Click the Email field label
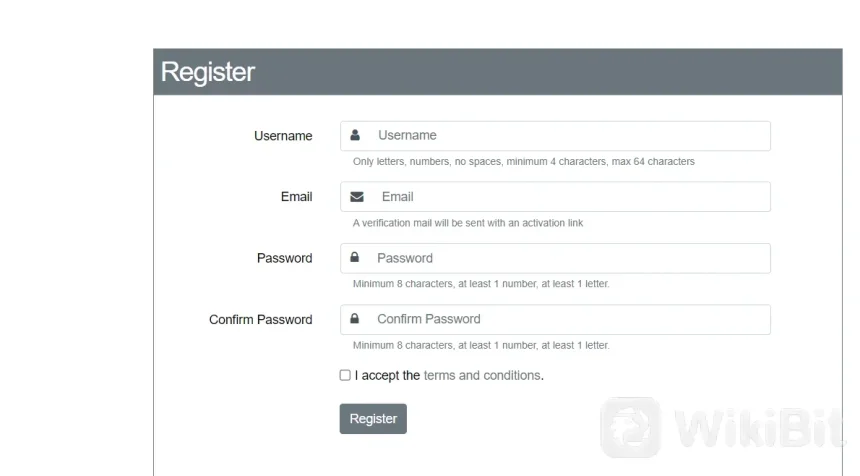 tap(296, 197)
